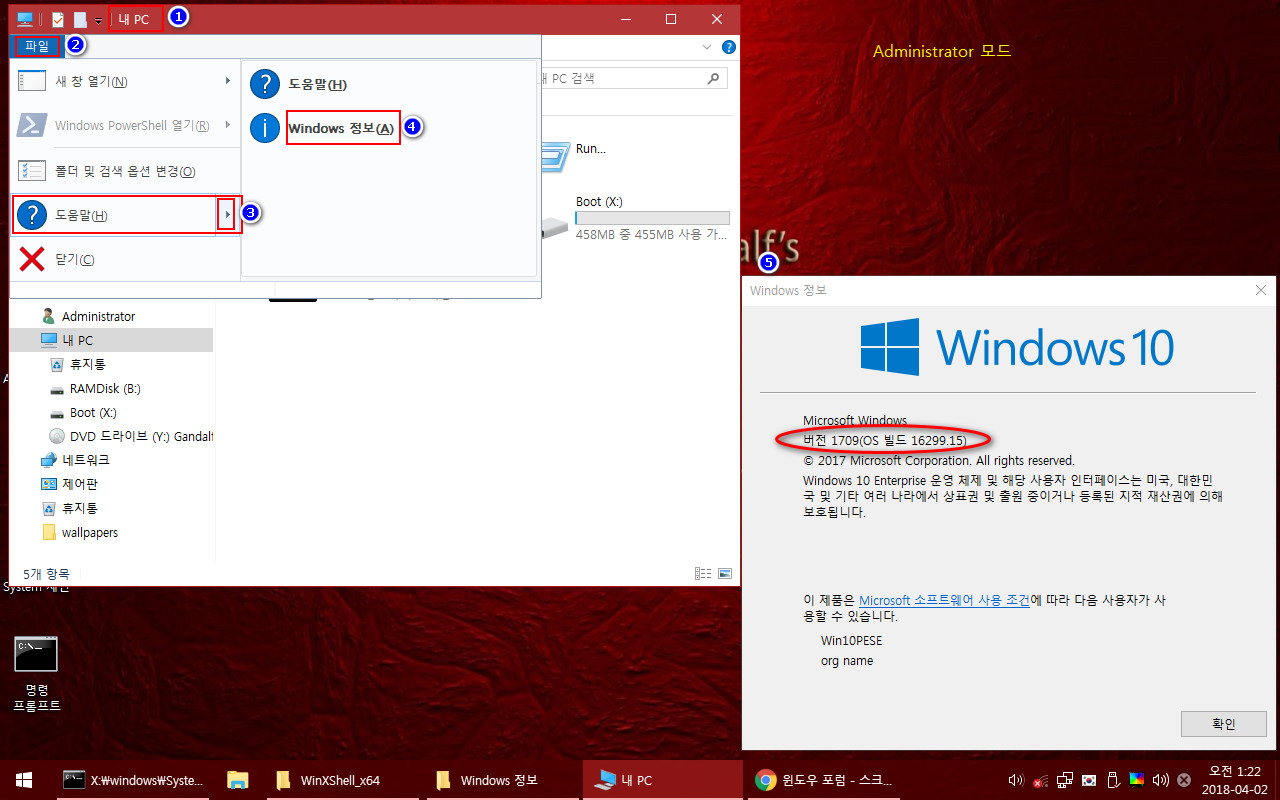Click the 확인 button in Windows 정보
1280x800 pixels.
pos(1224,724)
